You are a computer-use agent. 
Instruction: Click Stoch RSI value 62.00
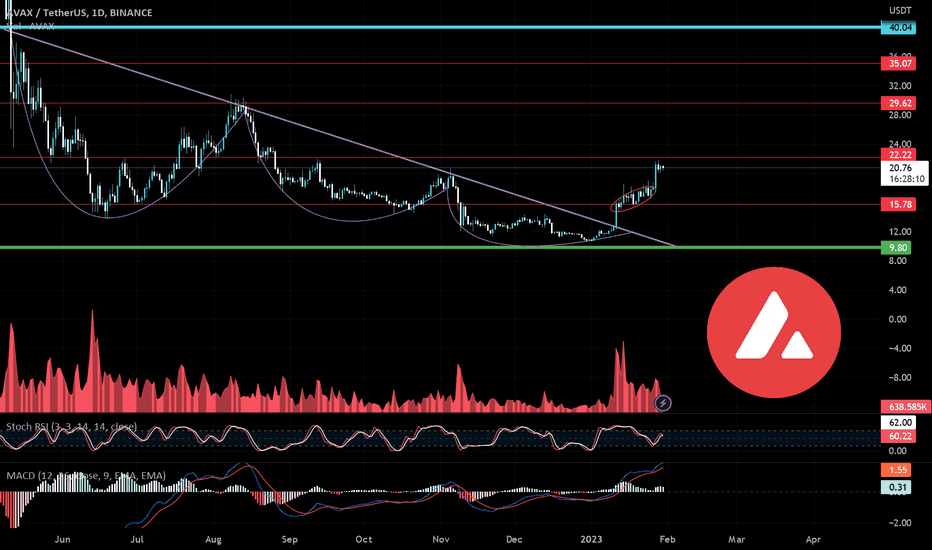tap(898, 423)
